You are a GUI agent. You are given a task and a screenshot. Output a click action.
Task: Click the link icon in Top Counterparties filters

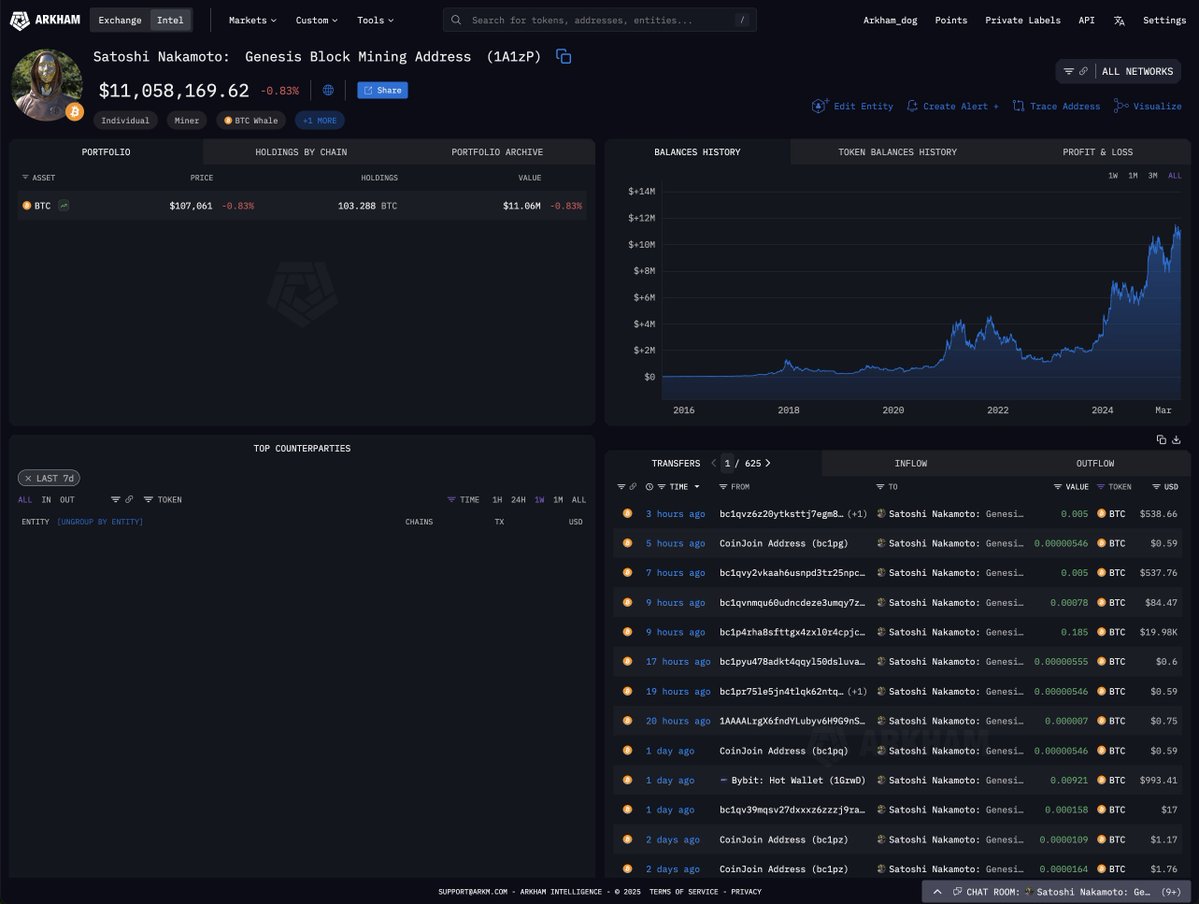129,499
